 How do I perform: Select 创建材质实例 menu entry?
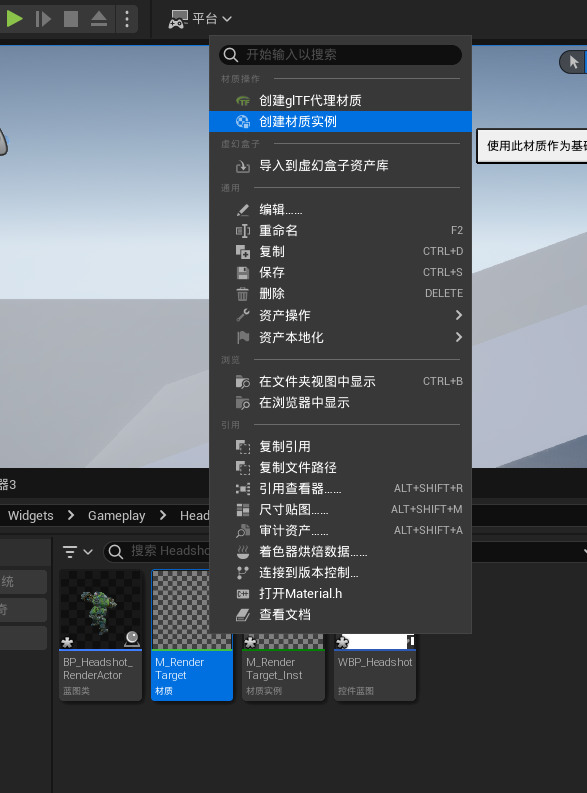click(x=340, y=121)
